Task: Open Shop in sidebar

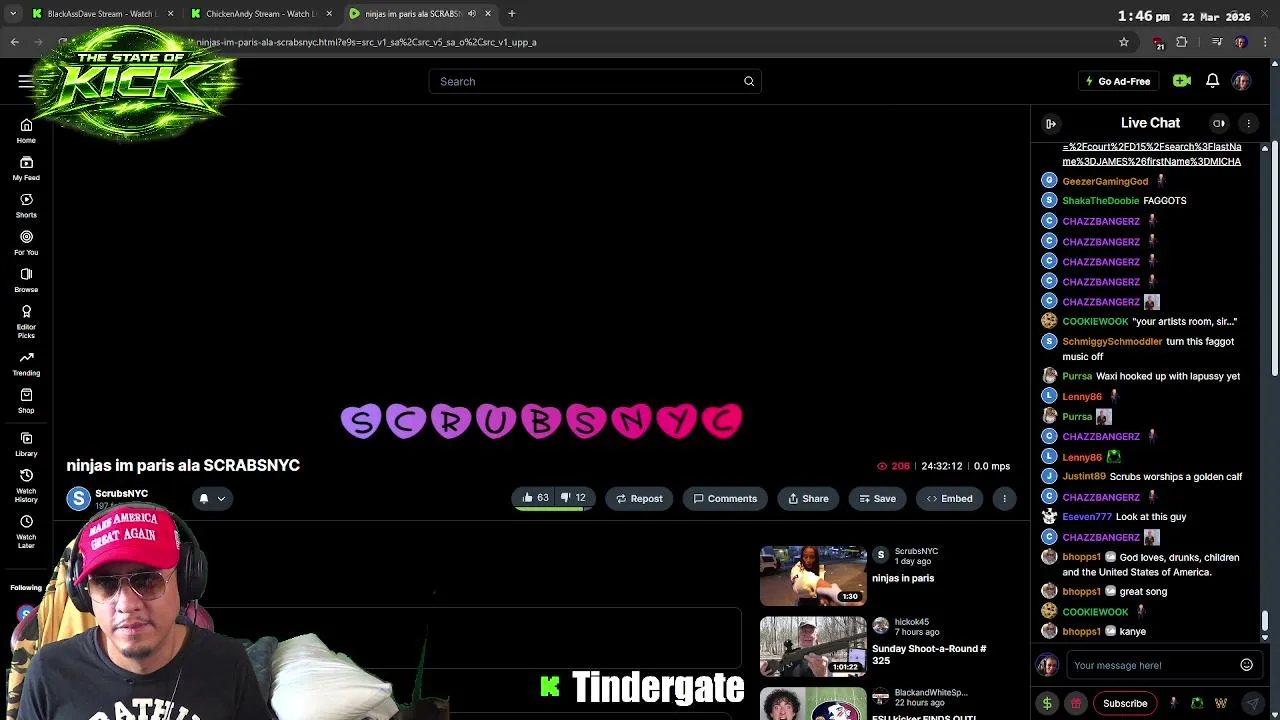Action: pyautogui.click(x=26, y=400)
